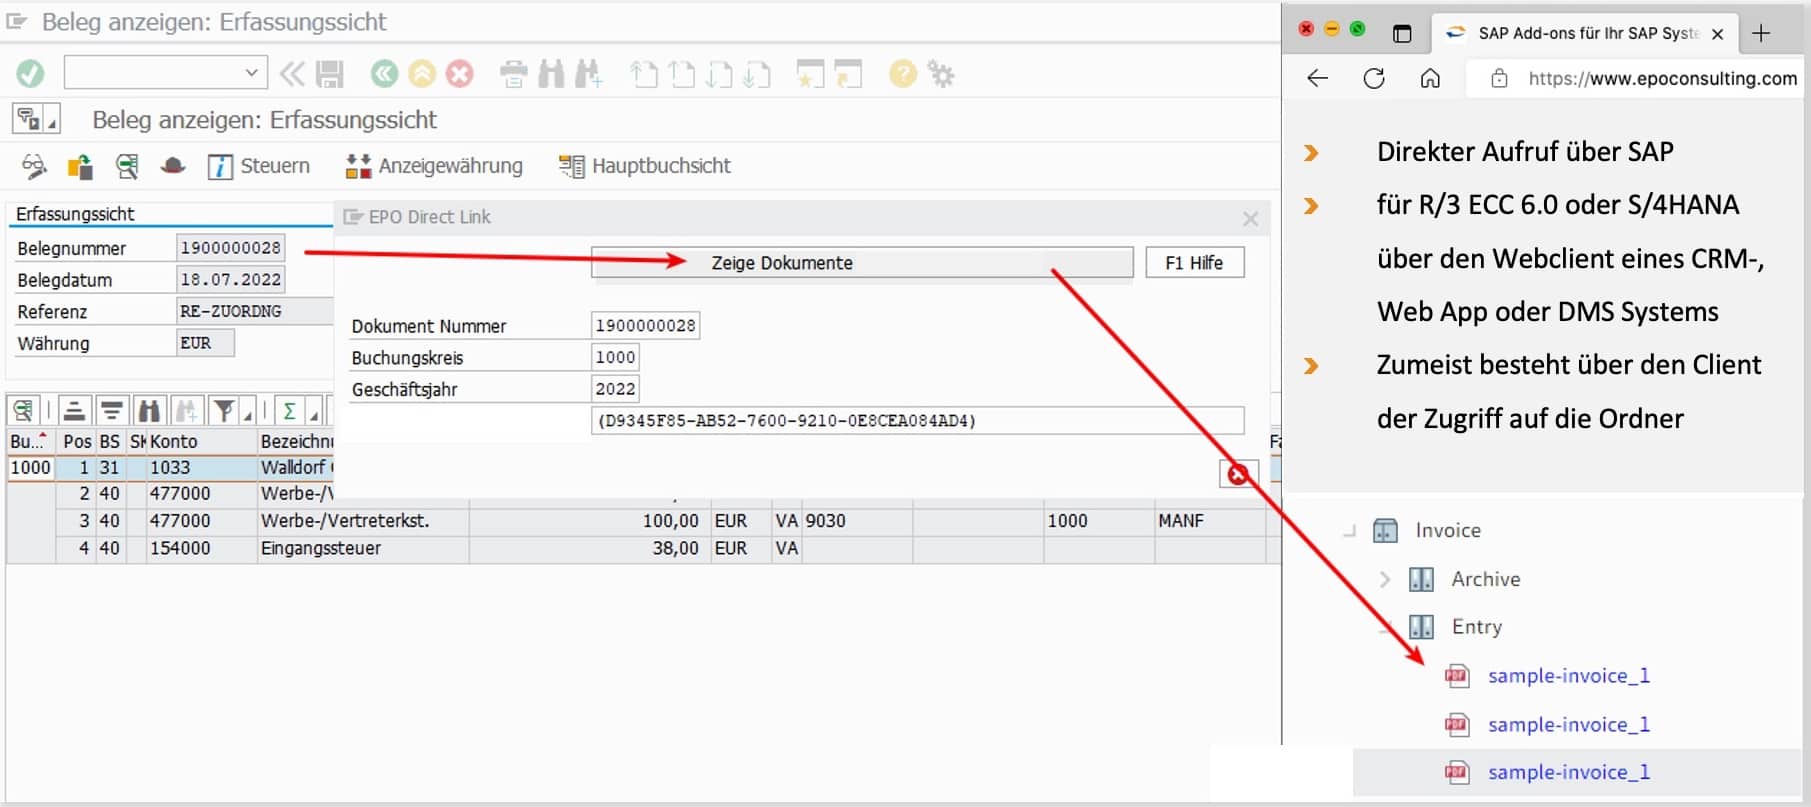This screenshot has width=1811, height=807.
Task: Click Sort Descending icon in grid toolbar
Action: pos(112,410)
